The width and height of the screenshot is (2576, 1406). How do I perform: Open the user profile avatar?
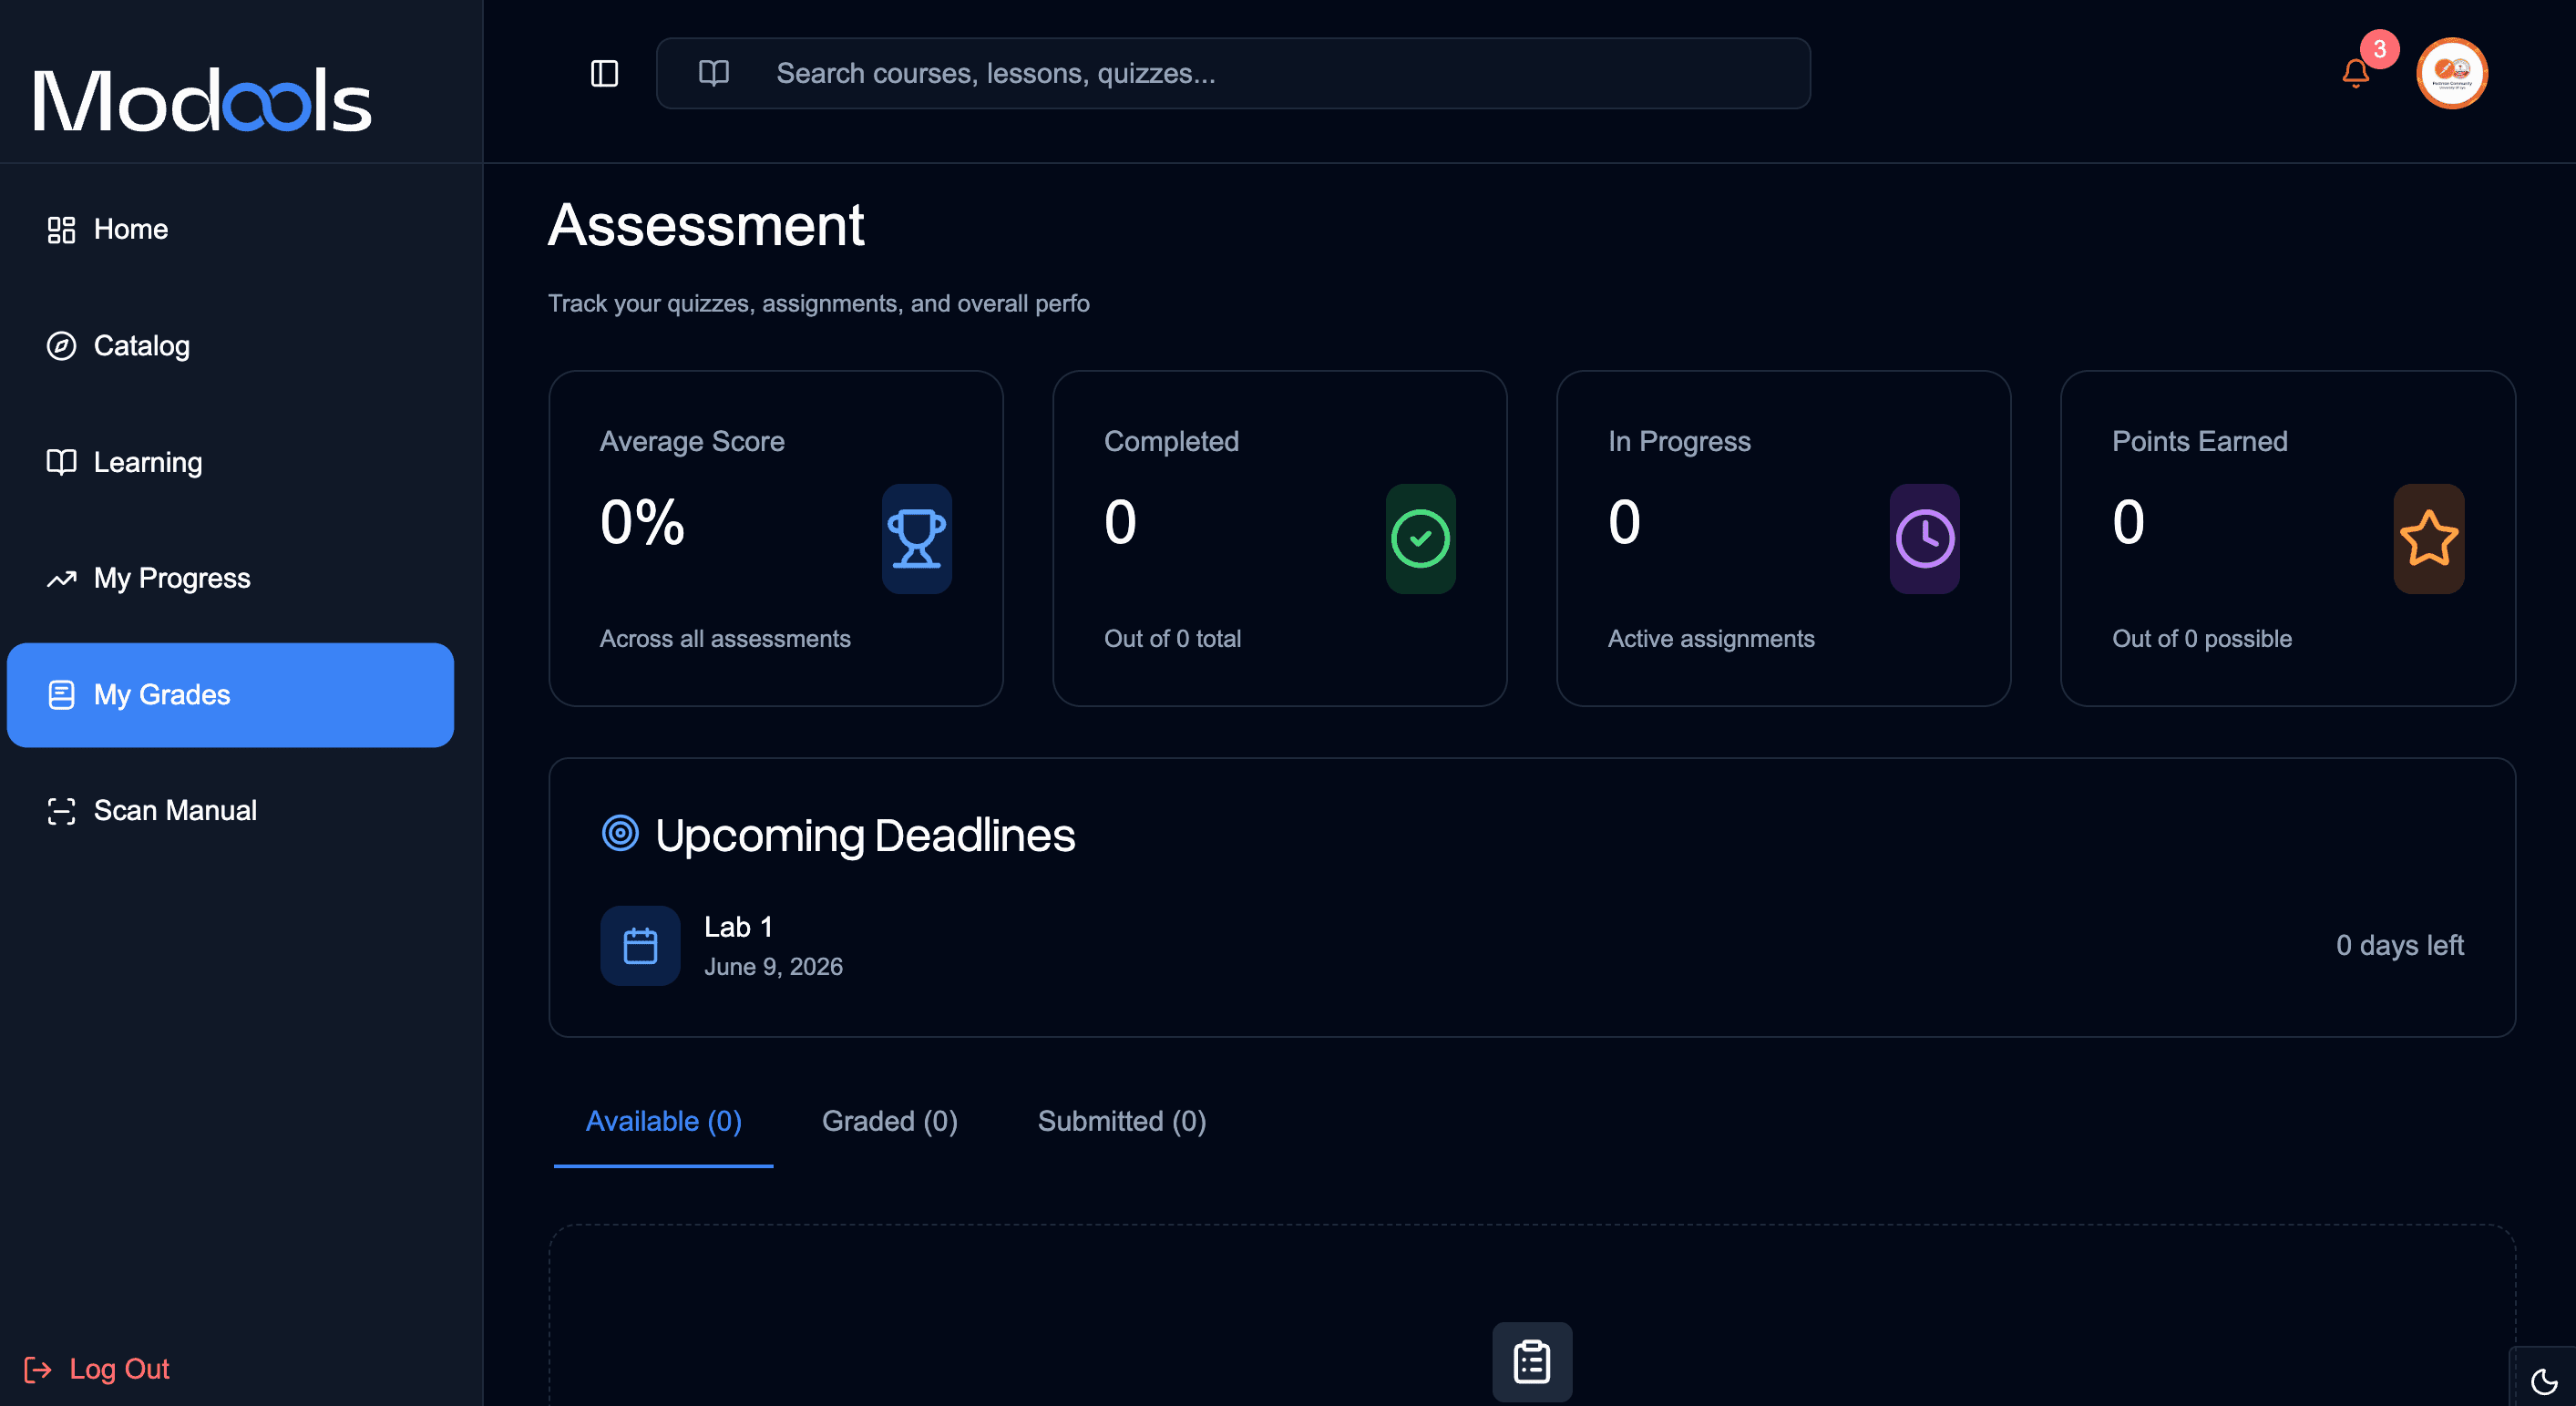coord(2452,73)
